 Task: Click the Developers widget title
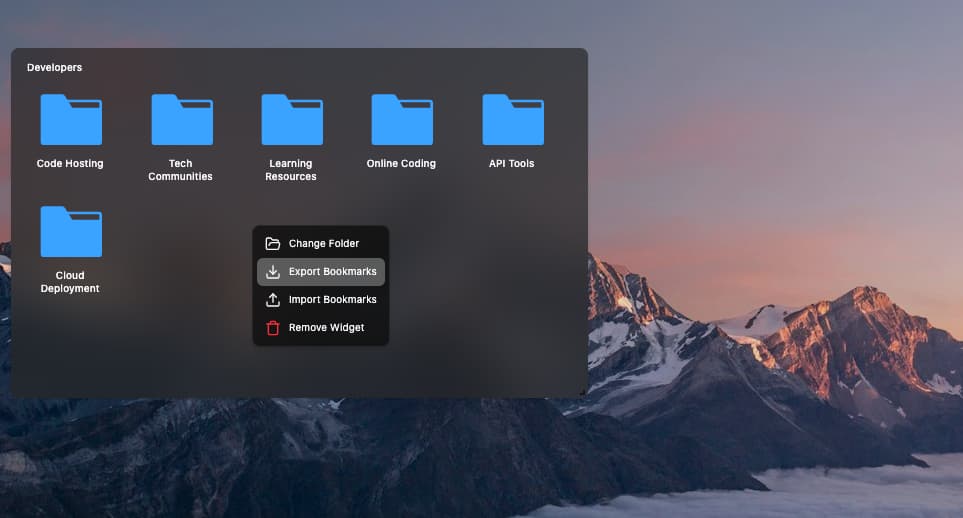pyautogui.click(x=55, y=68)
